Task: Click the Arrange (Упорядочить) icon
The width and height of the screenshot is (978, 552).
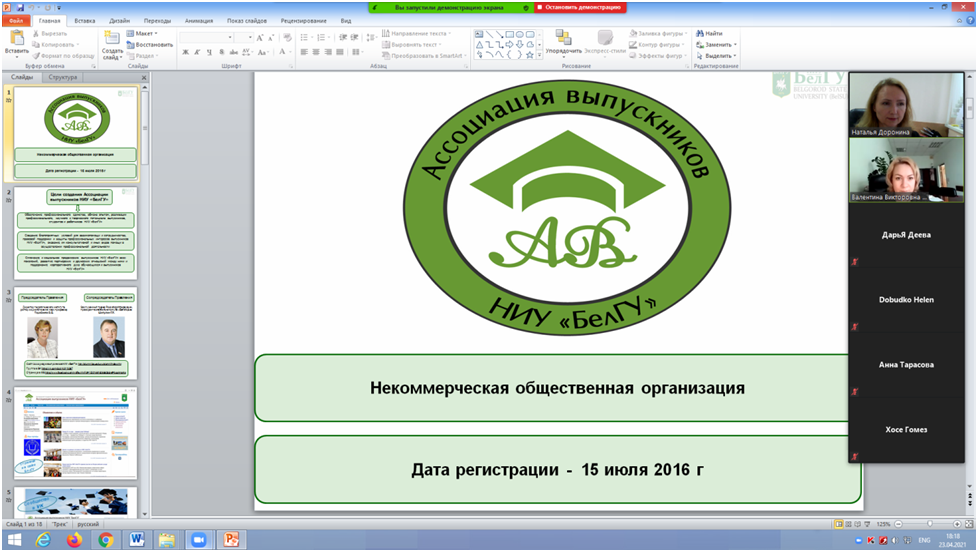Action: 563,38
